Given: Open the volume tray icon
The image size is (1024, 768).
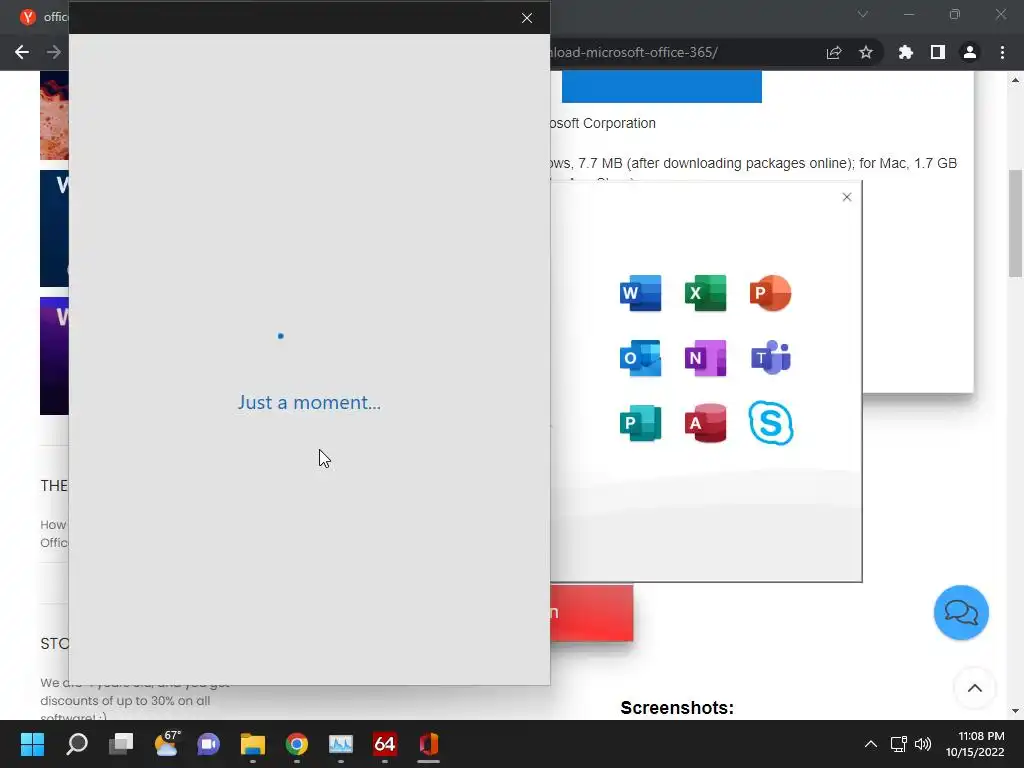Looking at the screenshot, I should coord(923,744).
